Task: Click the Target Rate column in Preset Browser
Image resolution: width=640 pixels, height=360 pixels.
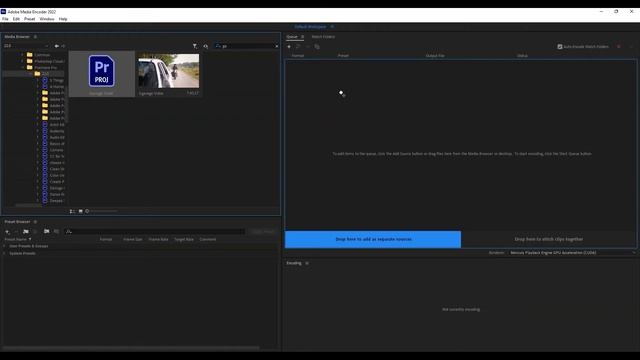Action: point(184,239)
